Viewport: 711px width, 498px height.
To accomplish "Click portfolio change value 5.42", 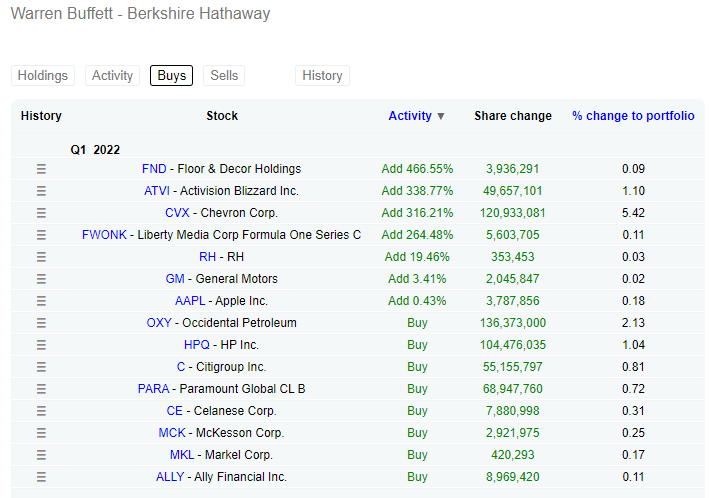I will pos(633,213).
